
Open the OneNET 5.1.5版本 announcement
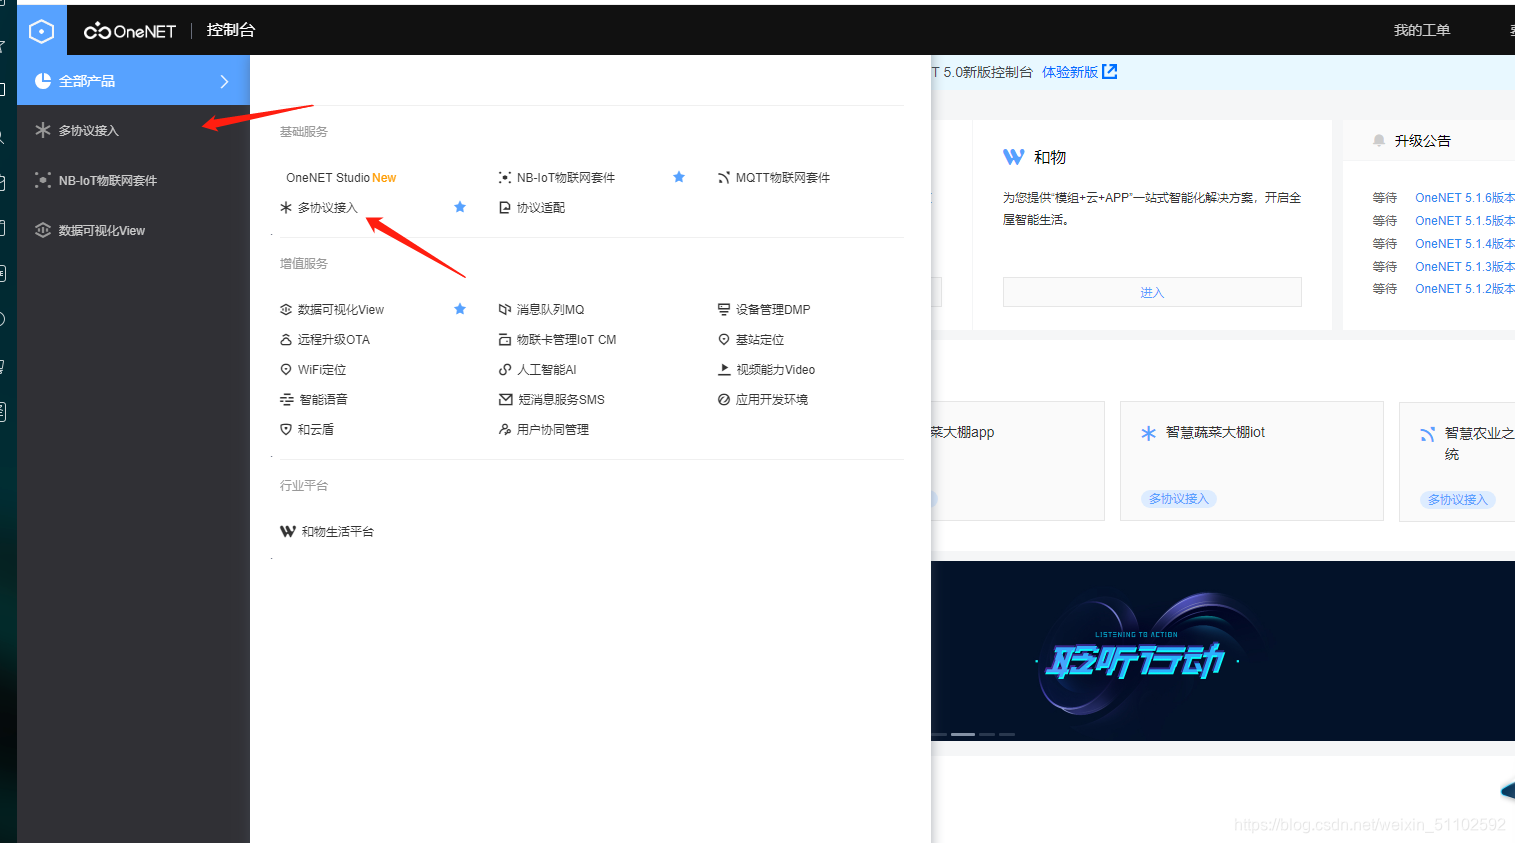1465,221
